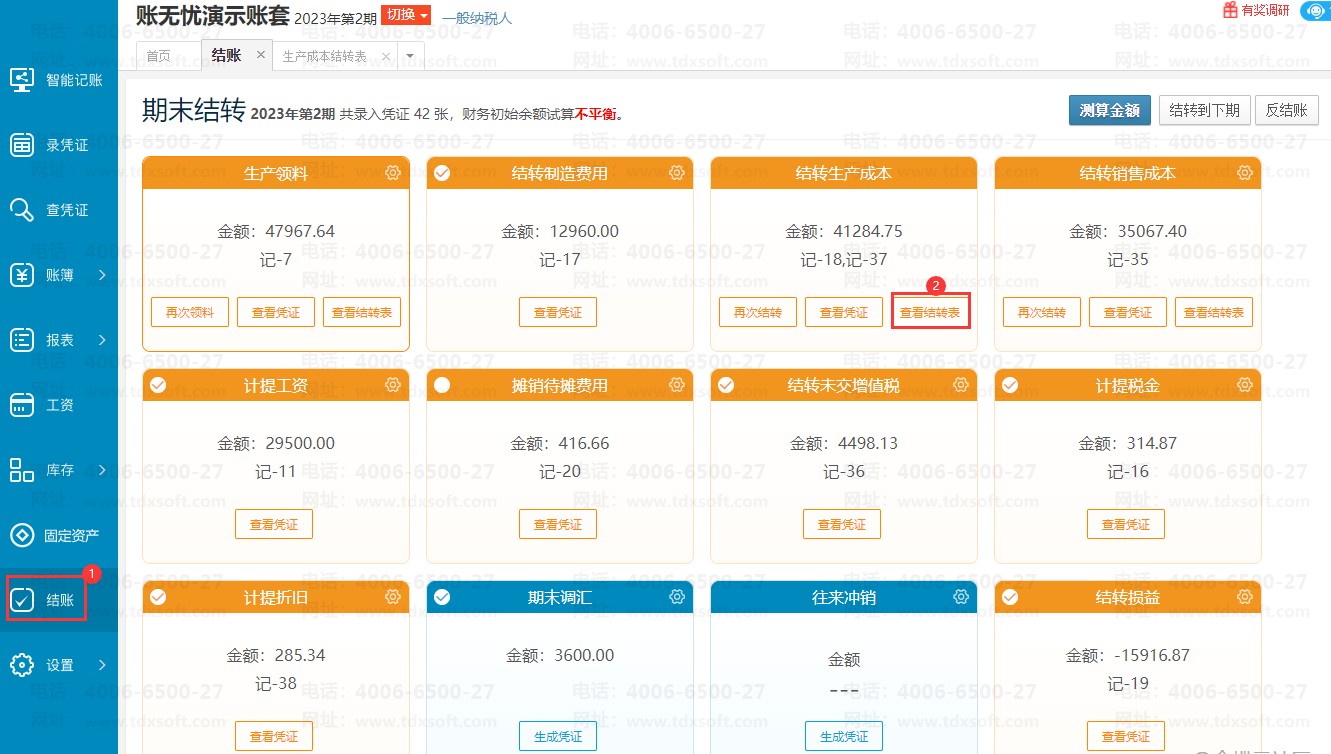Toggle check circle on 结转制造费用 card

pyautogui.click(x=442, y=173)
